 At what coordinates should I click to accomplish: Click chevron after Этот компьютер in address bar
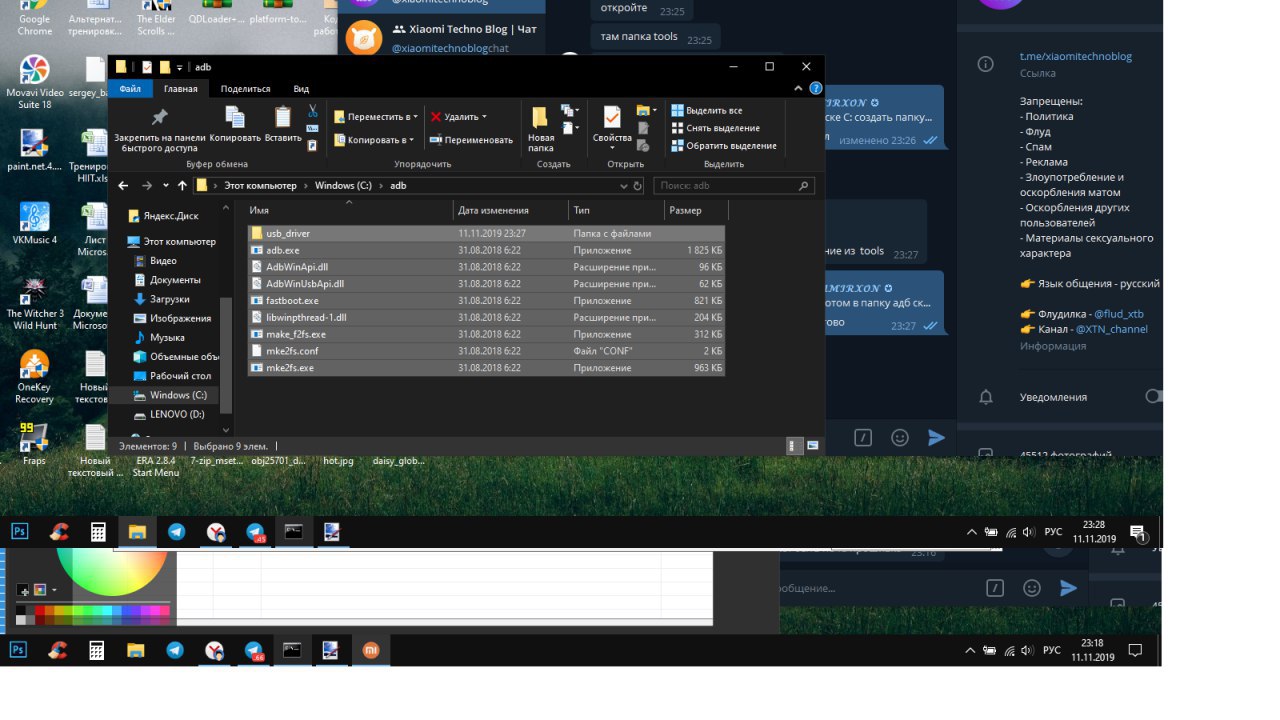point(306,186)
